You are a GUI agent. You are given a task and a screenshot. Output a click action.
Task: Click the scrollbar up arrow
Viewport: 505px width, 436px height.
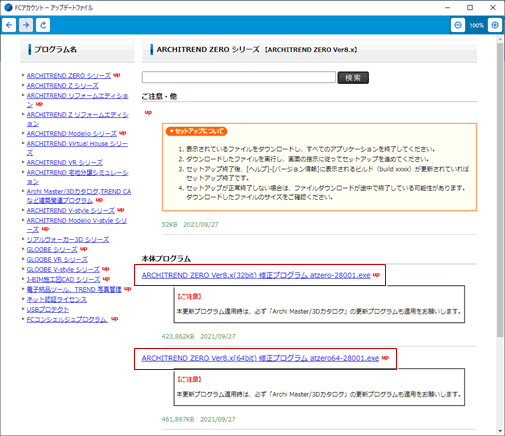(500, 39)
